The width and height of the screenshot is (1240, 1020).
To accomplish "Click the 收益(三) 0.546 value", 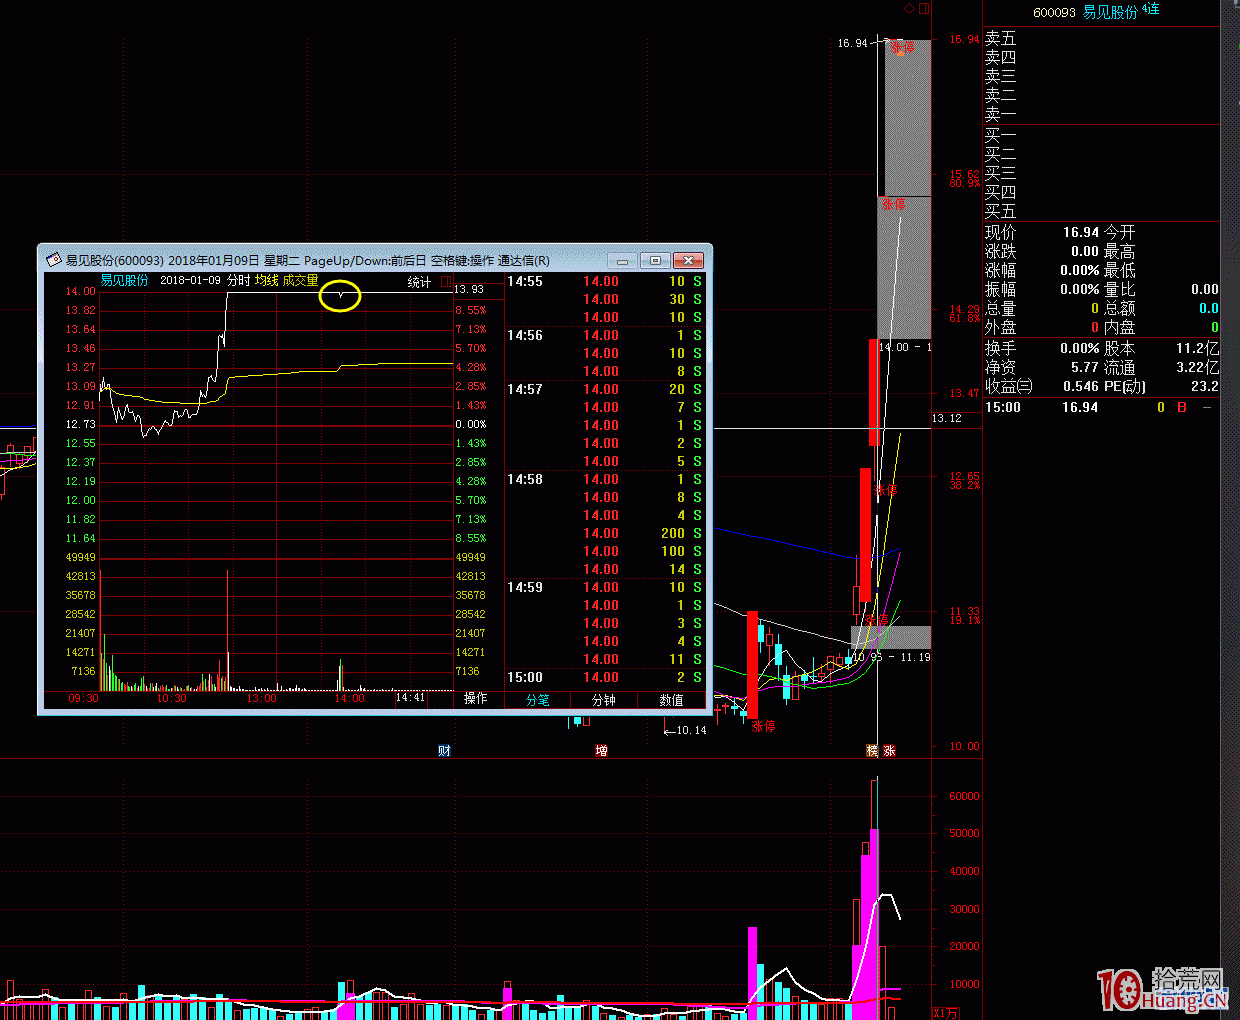I will click(1081, 386).
